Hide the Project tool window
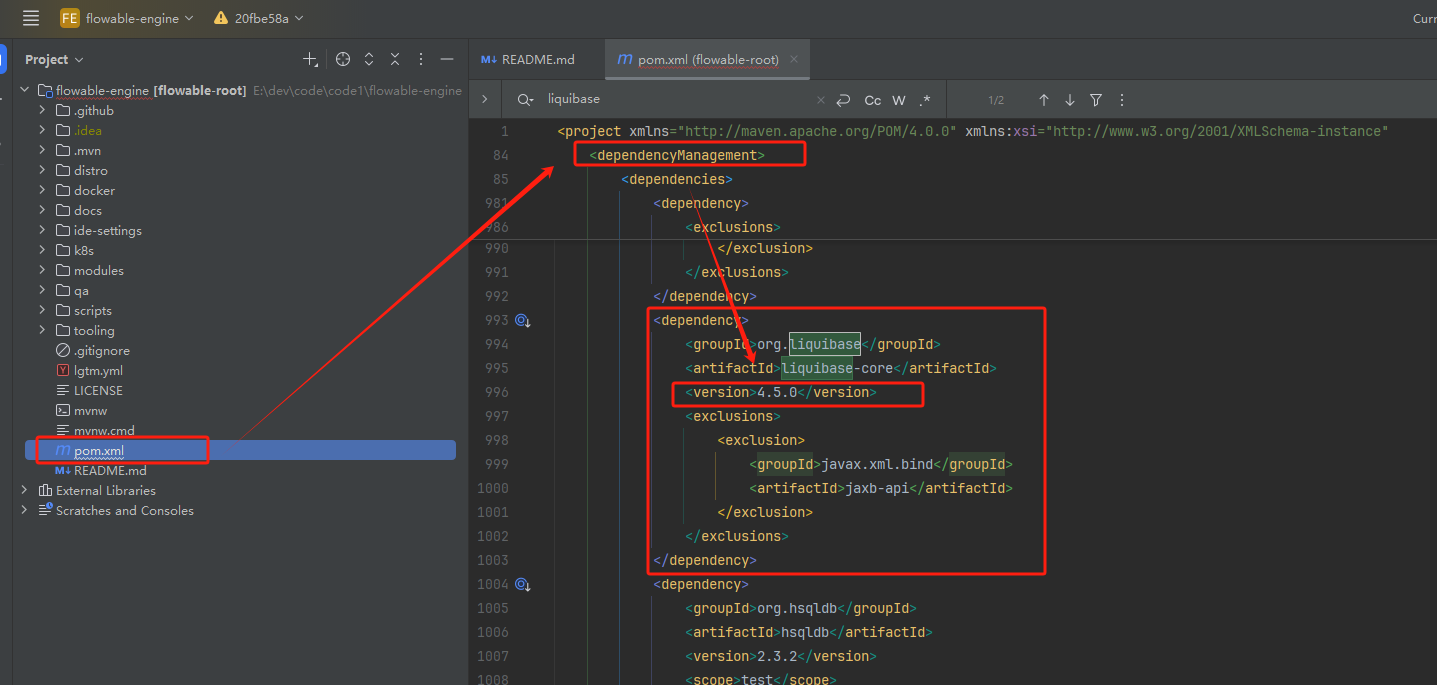1437x685 pixels. coord(447,59)
